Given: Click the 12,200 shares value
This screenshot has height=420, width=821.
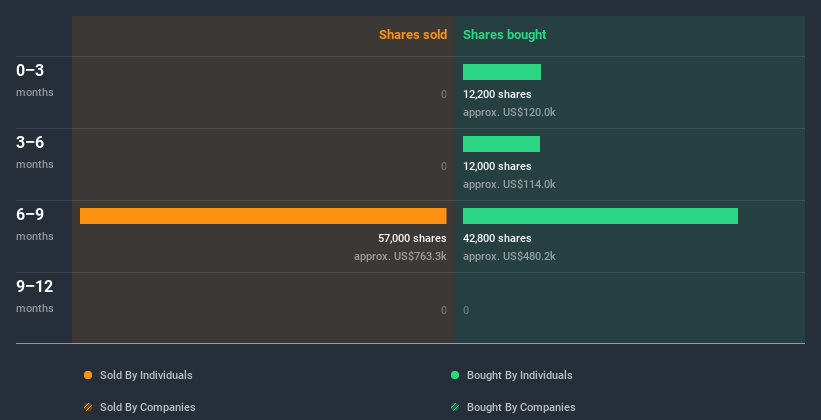Looking at the screenshot, I should click(497, 94).
